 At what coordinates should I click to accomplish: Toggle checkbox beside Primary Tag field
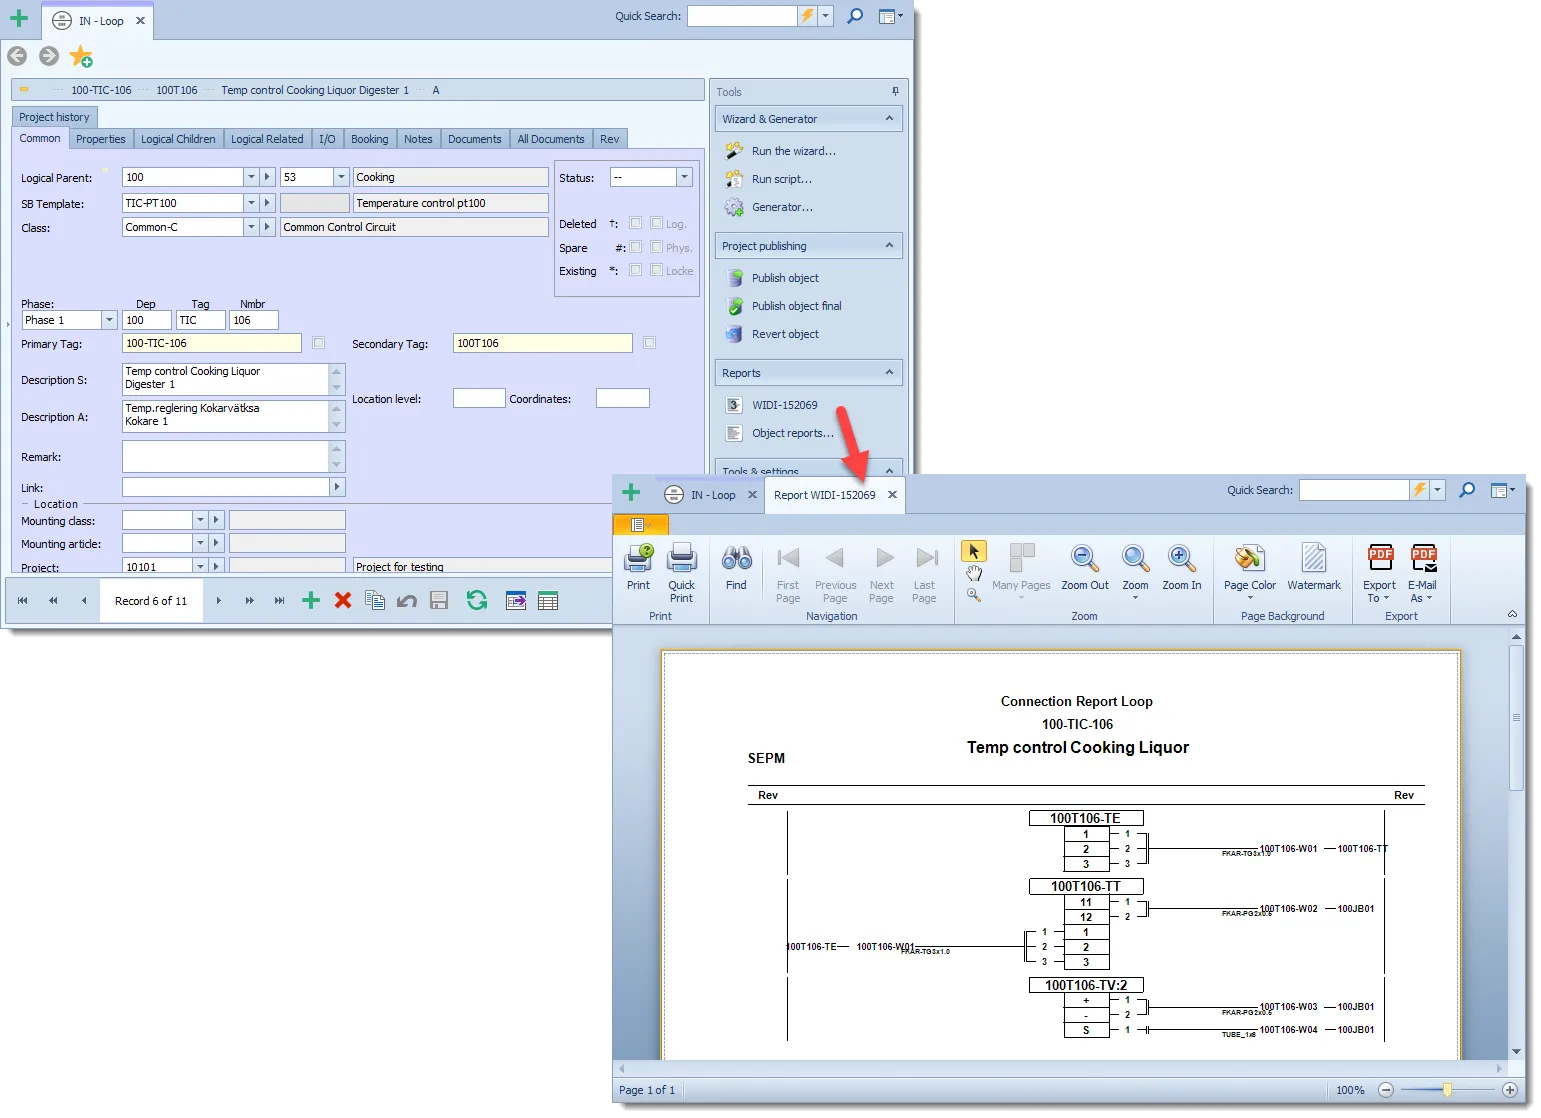319,343
